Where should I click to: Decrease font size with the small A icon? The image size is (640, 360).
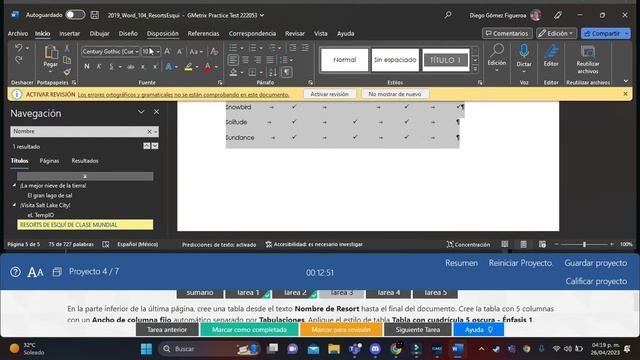[180, 51]
